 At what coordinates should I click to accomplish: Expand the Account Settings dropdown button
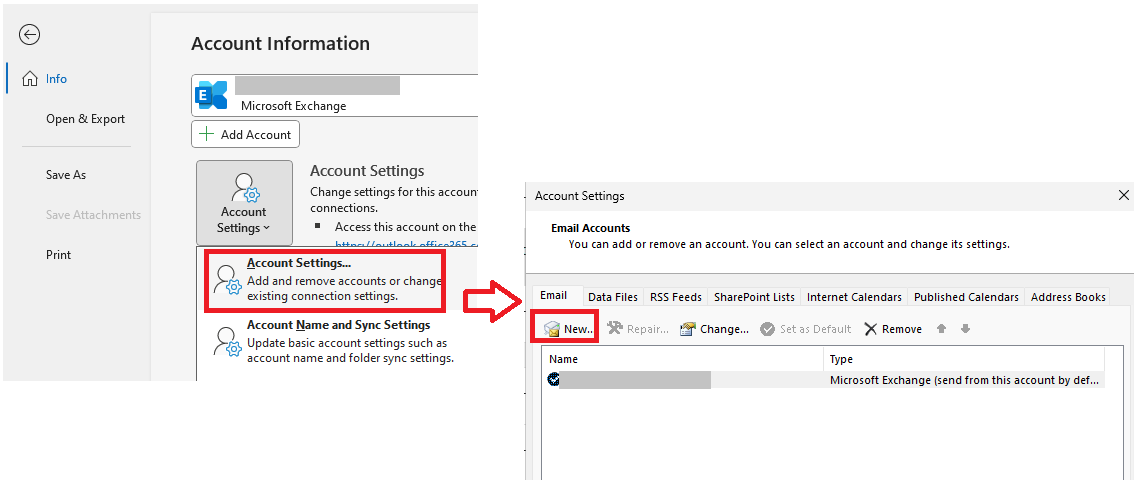point(244,202)
